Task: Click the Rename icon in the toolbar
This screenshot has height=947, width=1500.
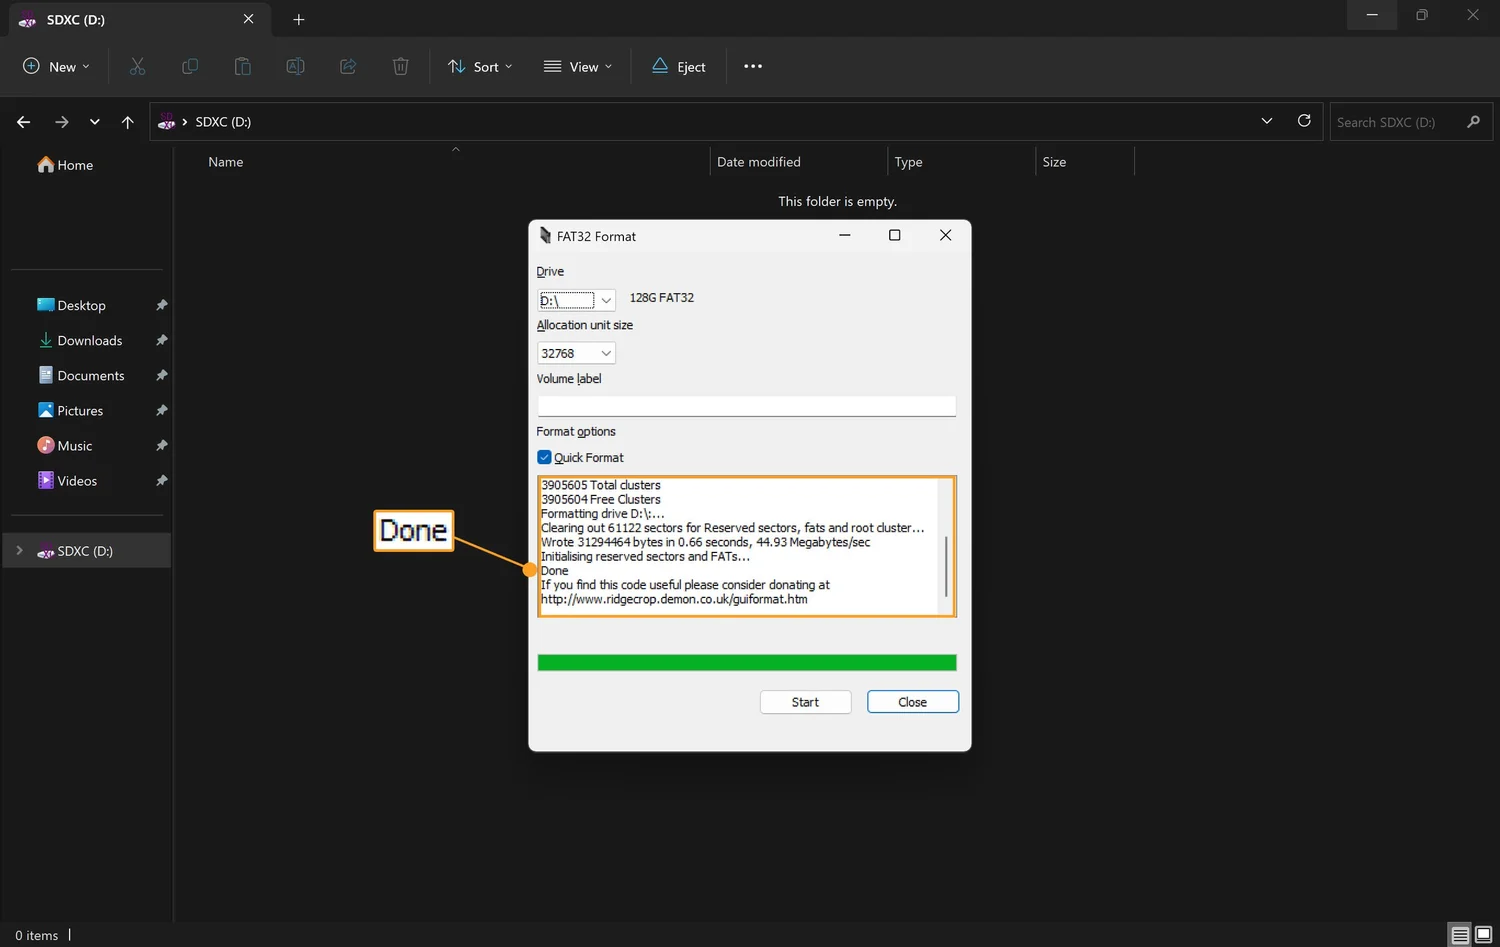Action: (295, 66)
